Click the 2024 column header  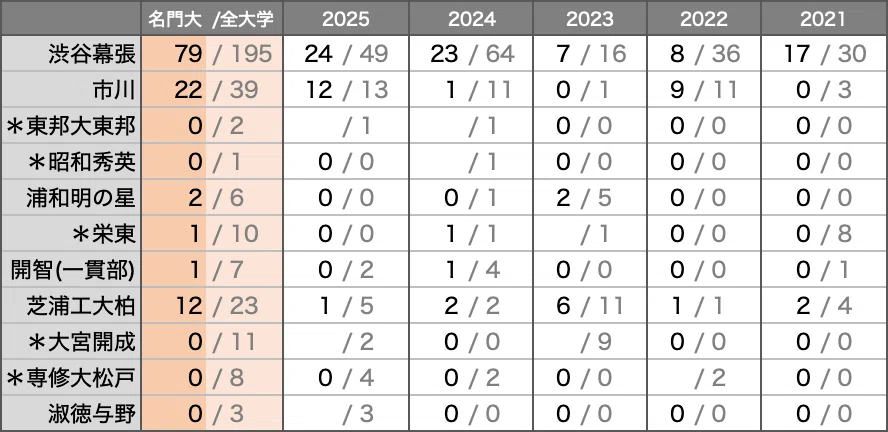(471, 19)
